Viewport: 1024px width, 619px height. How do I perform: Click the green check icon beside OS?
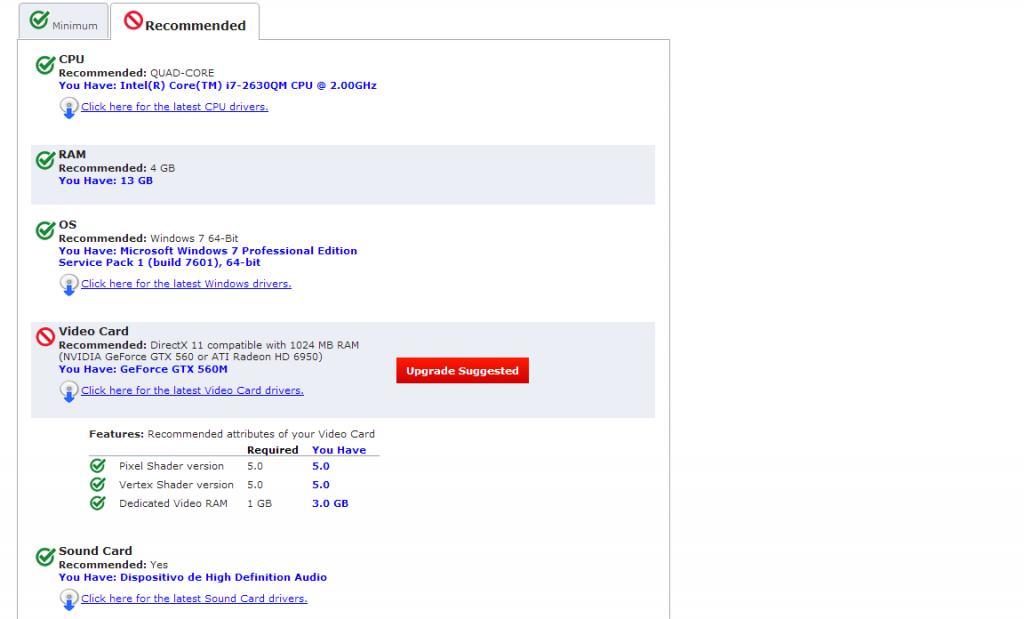point(45,230)
